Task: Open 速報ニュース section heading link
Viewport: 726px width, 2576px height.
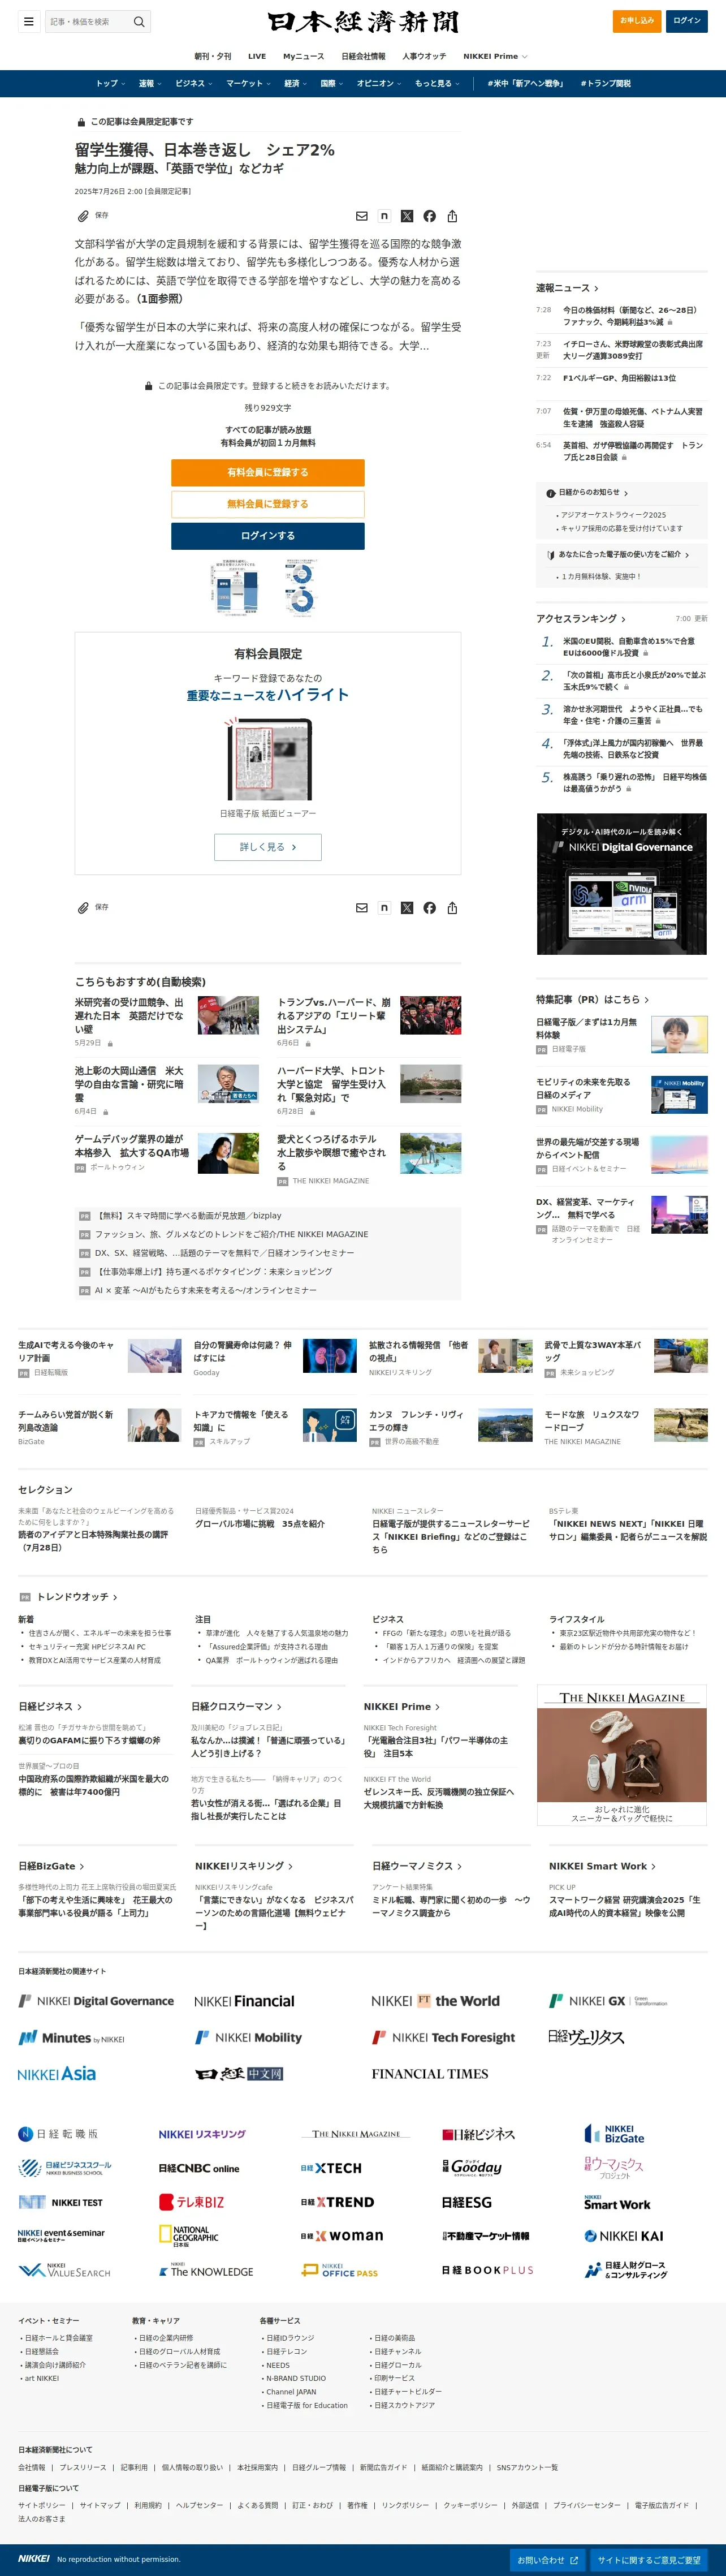Action: point(567,288)
